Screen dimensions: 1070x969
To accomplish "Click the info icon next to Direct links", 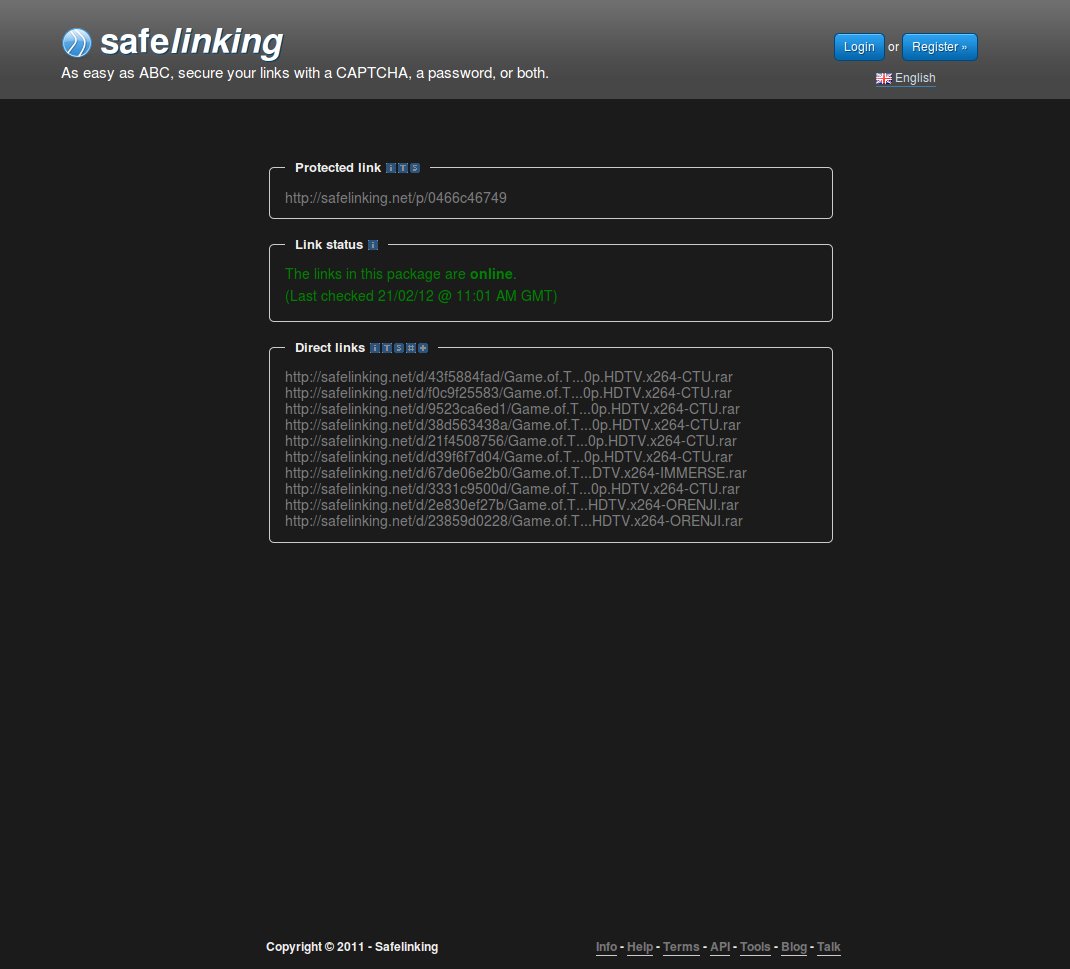I will 375,348.
